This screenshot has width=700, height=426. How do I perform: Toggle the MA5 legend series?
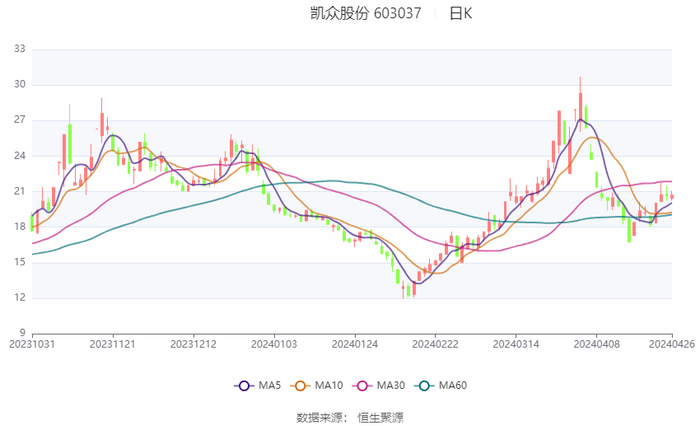pyautogui.click(x=258, y=385)
